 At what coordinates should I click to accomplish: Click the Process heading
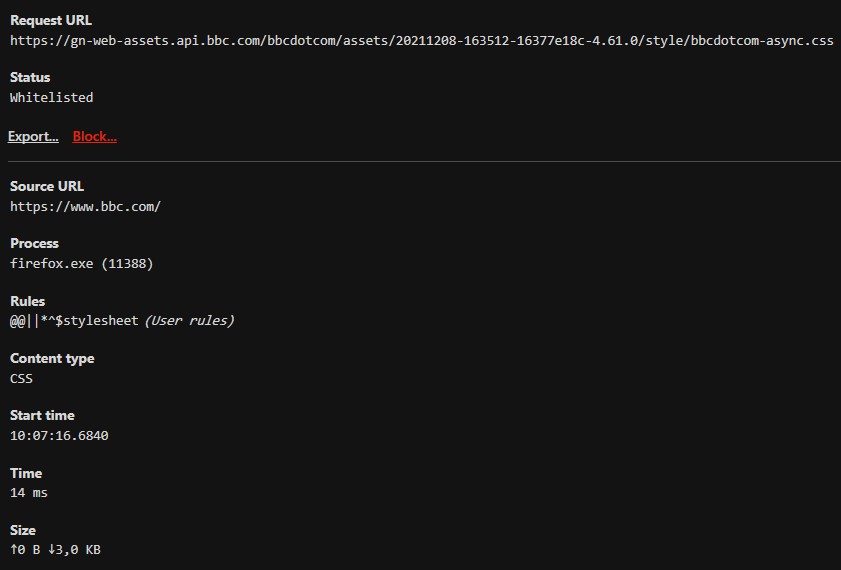pyautogui.click(x=34, y=243)
